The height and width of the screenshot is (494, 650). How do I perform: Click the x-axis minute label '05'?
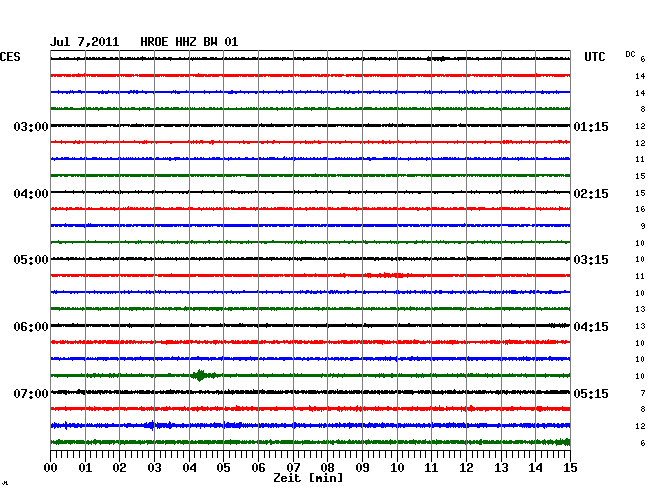[223, 467]
